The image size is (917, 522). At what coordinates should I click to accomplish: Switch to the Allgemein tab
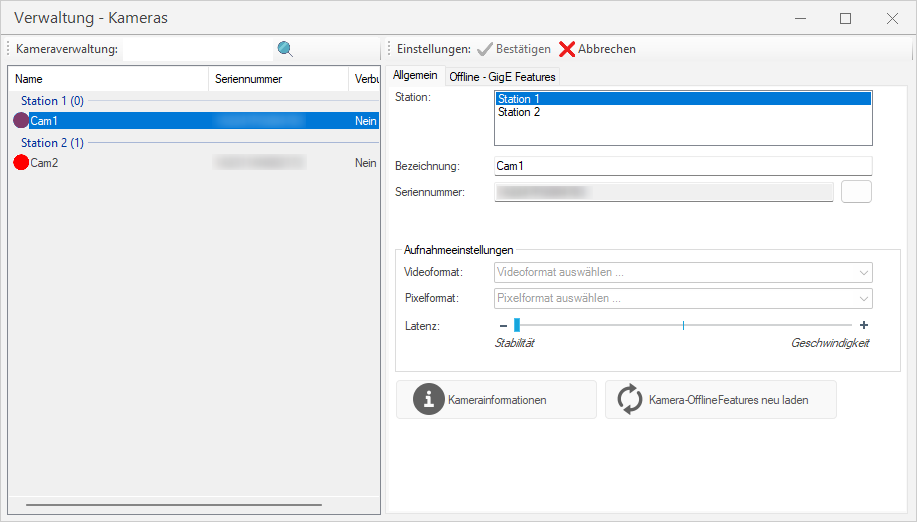(x=415, y=76)
